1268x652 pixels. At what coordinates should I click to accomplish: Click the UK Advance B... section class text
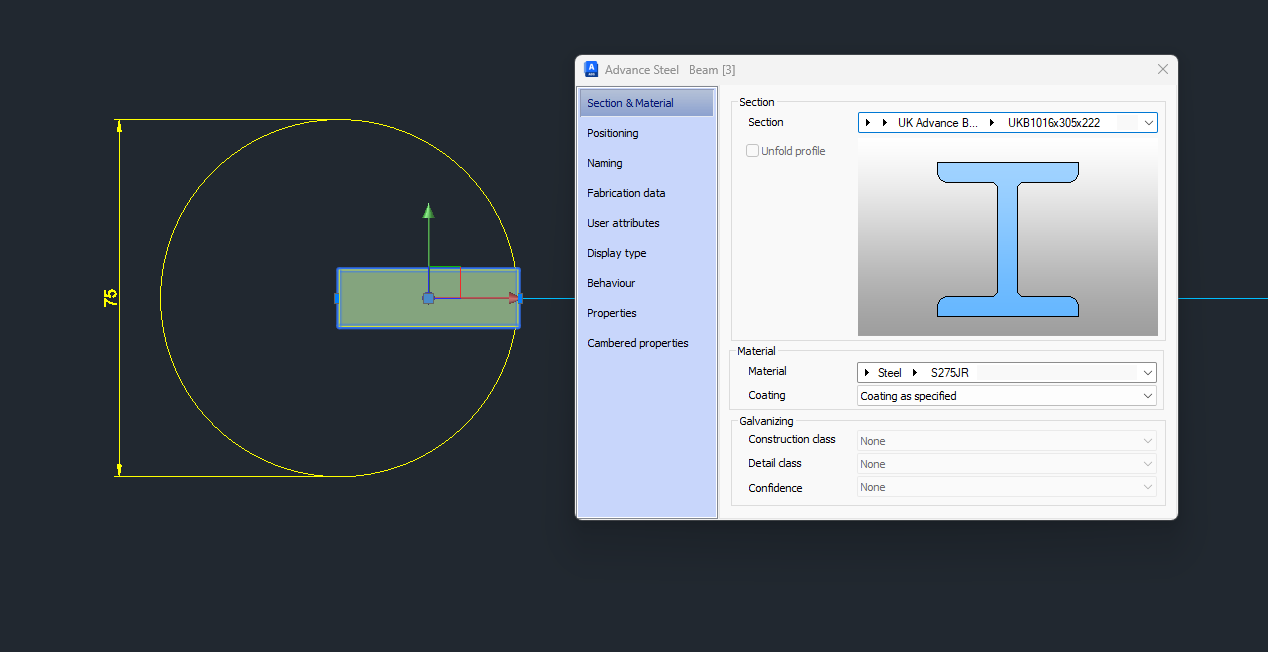[938, 123]
